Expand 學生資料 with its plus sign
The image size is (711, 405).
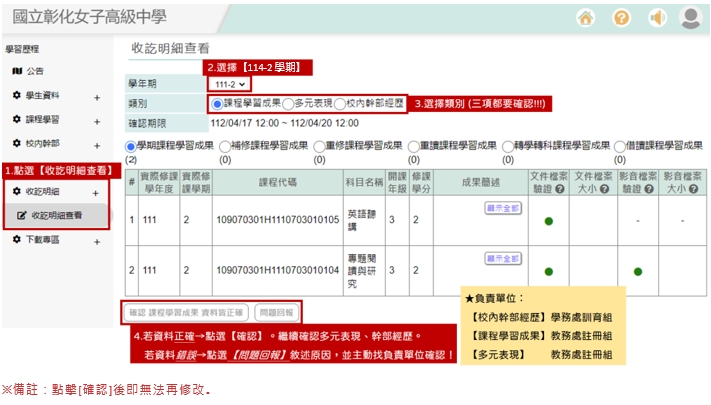coord(97,98)
